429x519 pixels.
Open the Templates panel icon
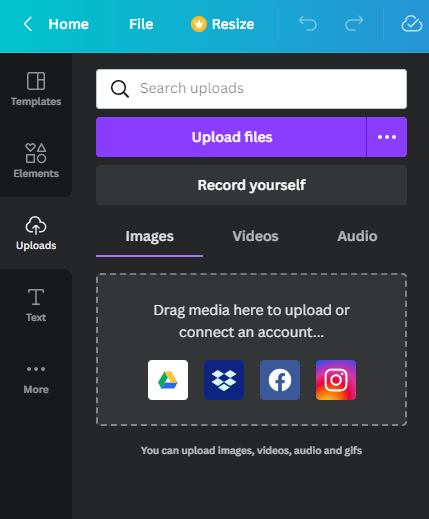point(36,81)
